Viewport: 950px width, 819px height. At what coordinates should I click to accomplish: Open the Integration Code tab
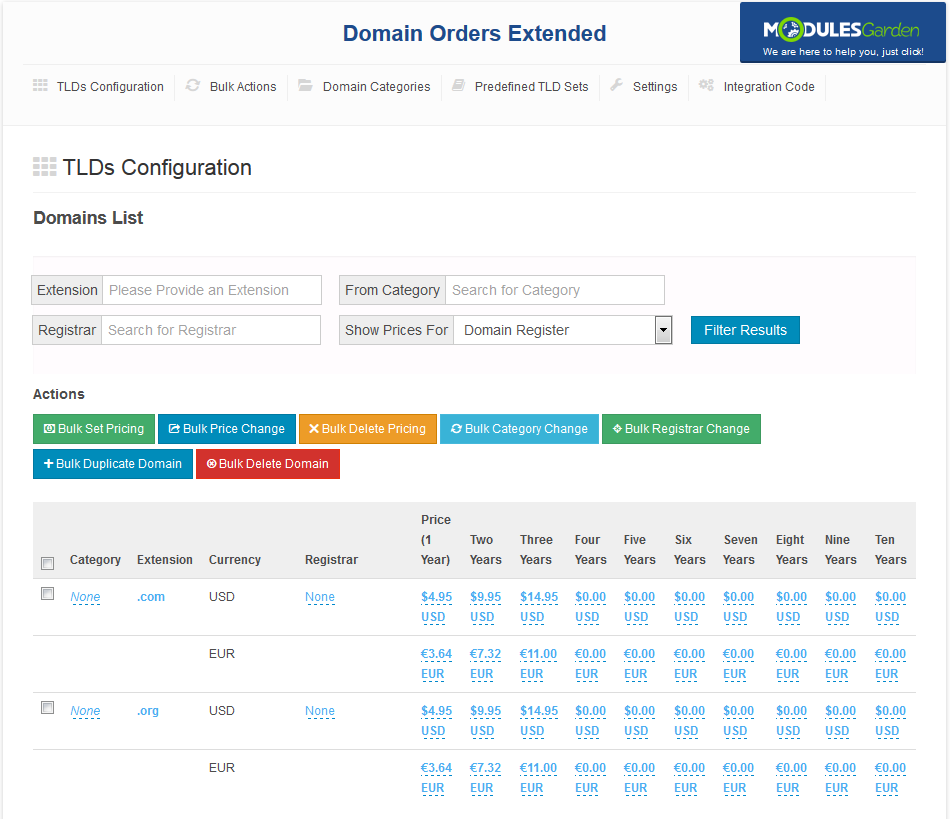pos(769,87)
